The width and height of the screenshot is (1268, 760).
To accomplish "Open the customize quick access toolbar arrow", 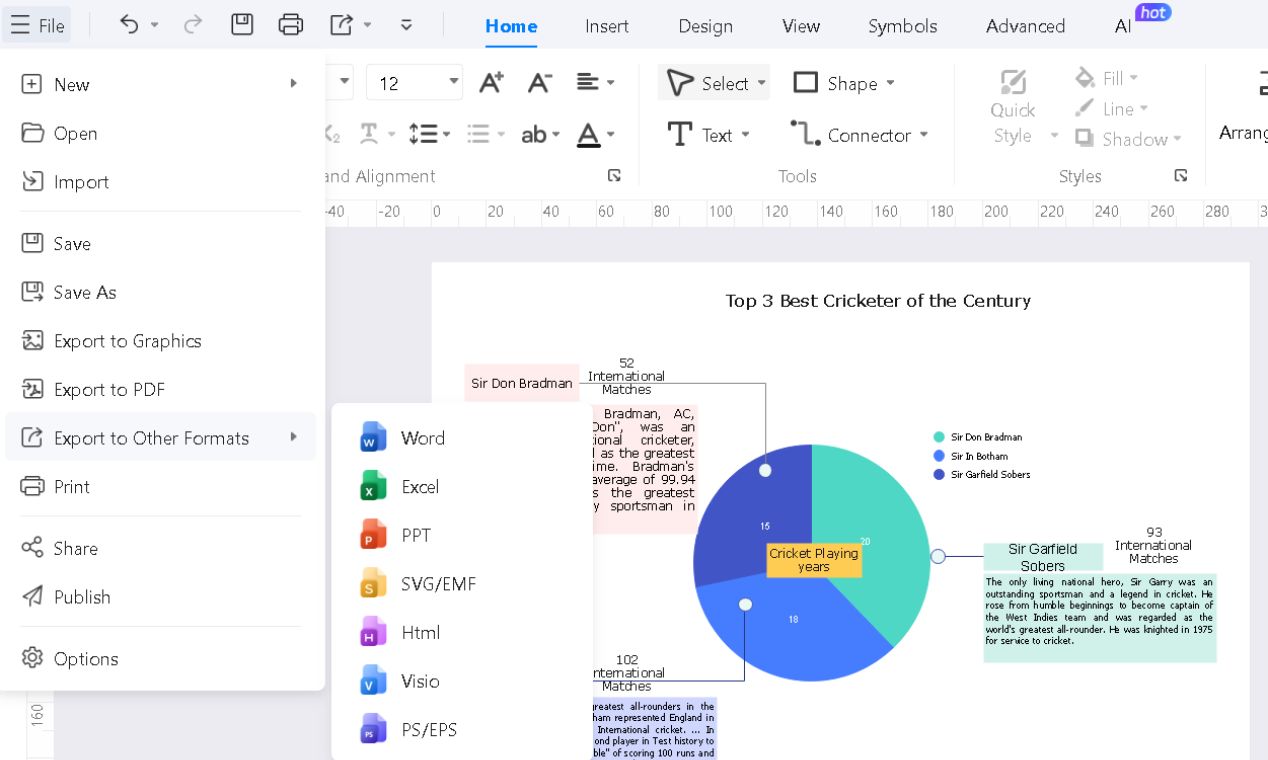I will point(406,25).
